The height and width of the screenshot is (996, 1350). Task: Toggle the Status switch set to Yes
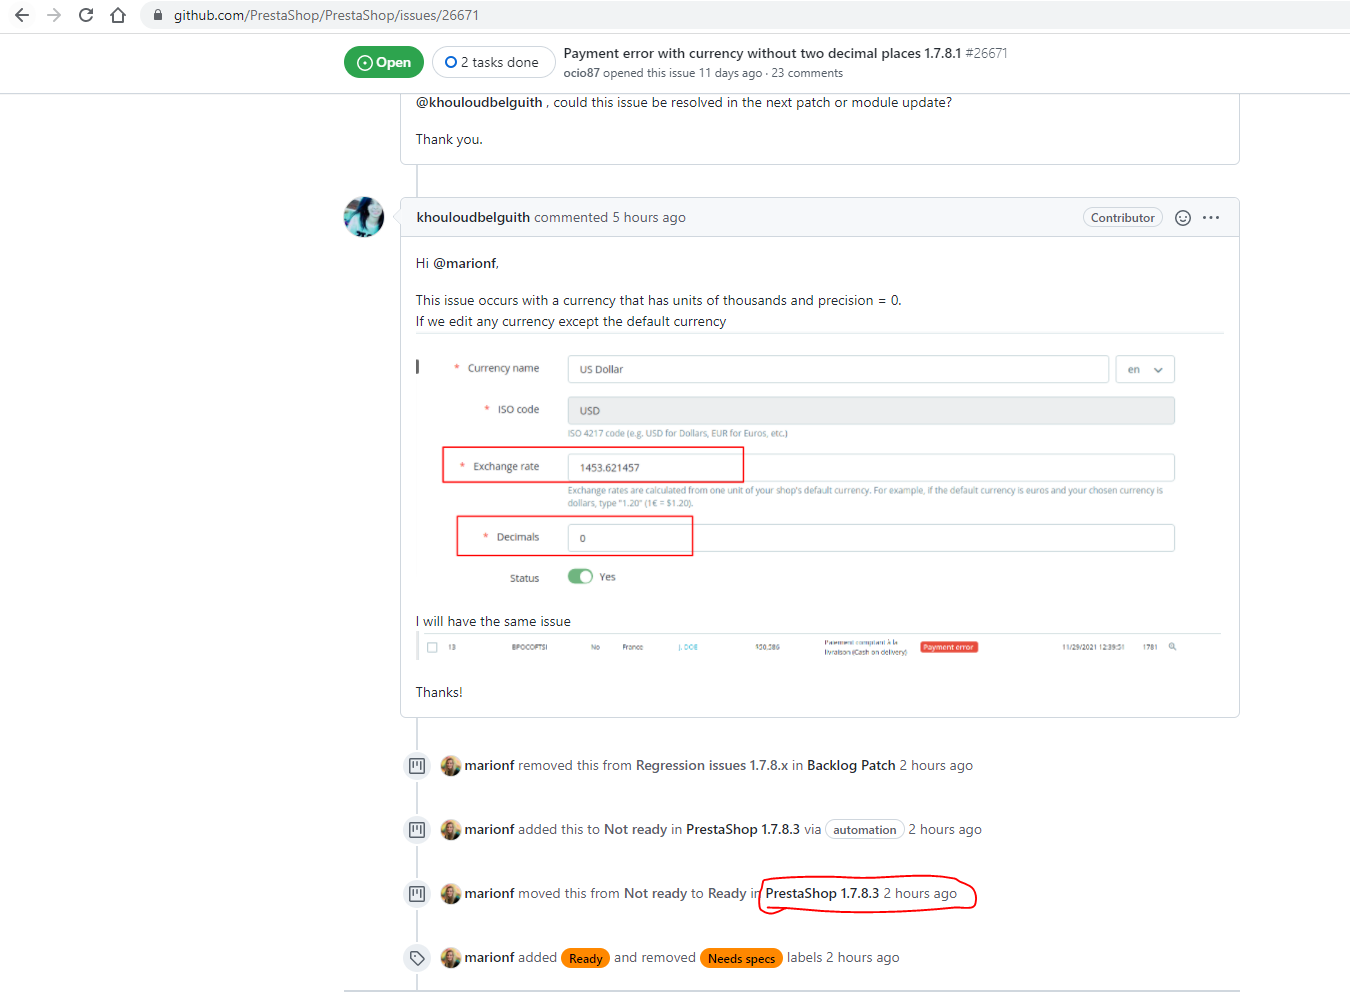[580, 576]
